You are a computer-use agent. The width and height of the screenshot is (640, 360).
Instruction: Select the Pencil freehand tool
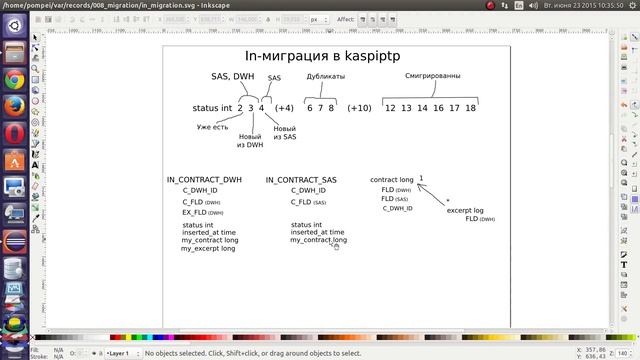(x=35, y=133)
